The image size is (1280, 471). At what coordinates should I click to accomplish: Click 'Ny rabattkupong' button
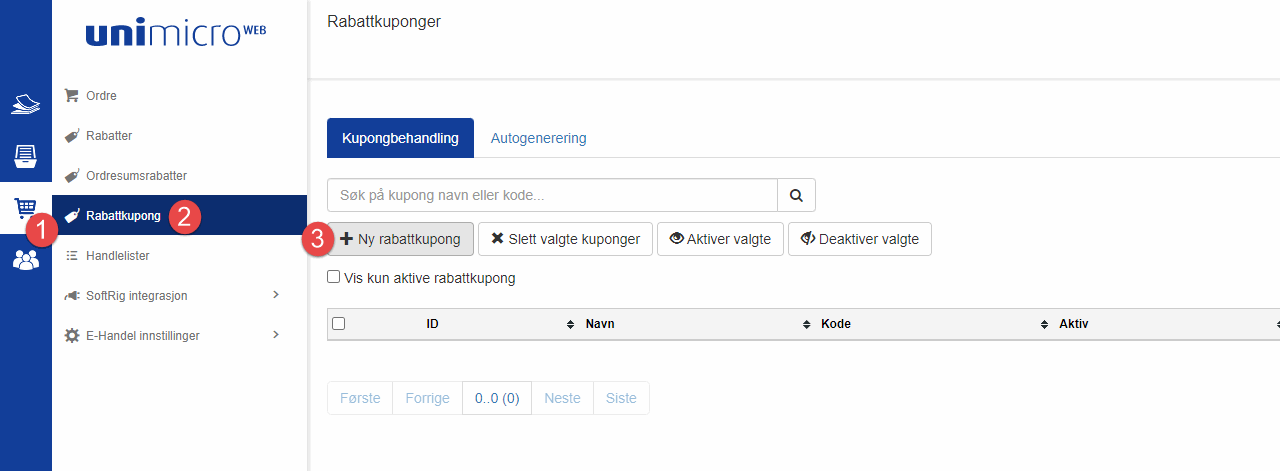click(400, 239)
